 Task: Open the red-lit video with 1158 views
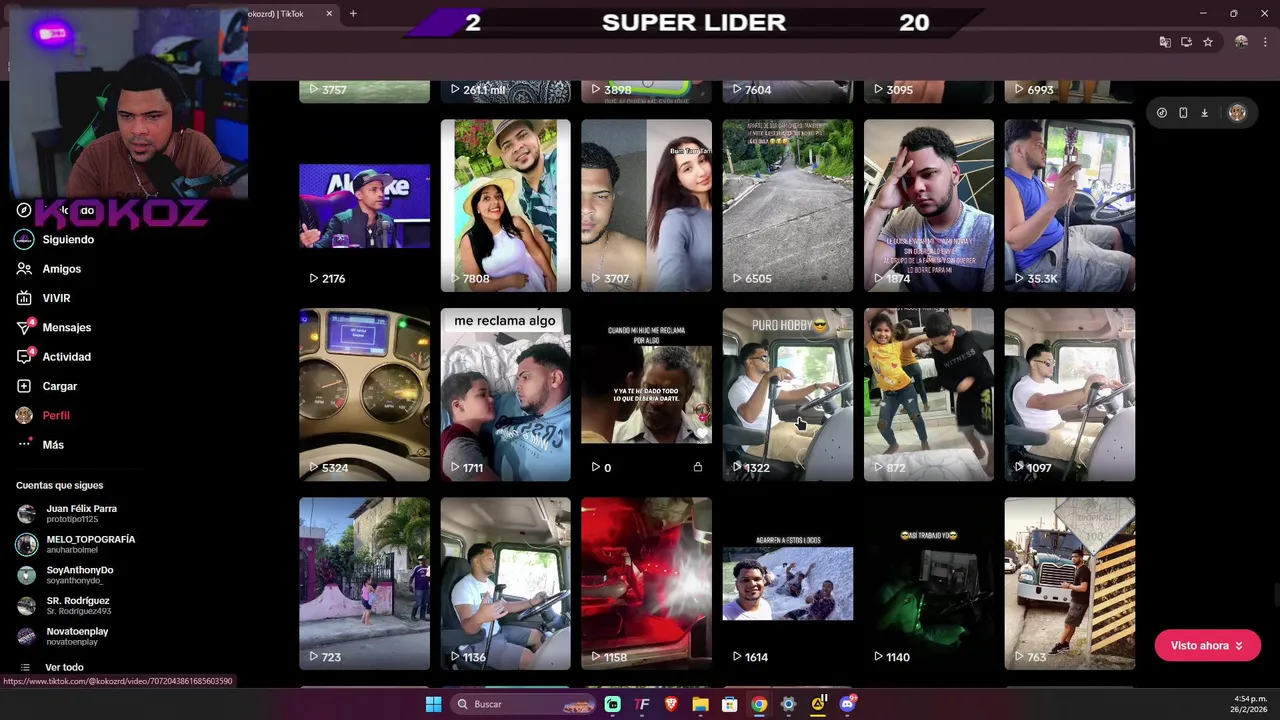(646, 584)
